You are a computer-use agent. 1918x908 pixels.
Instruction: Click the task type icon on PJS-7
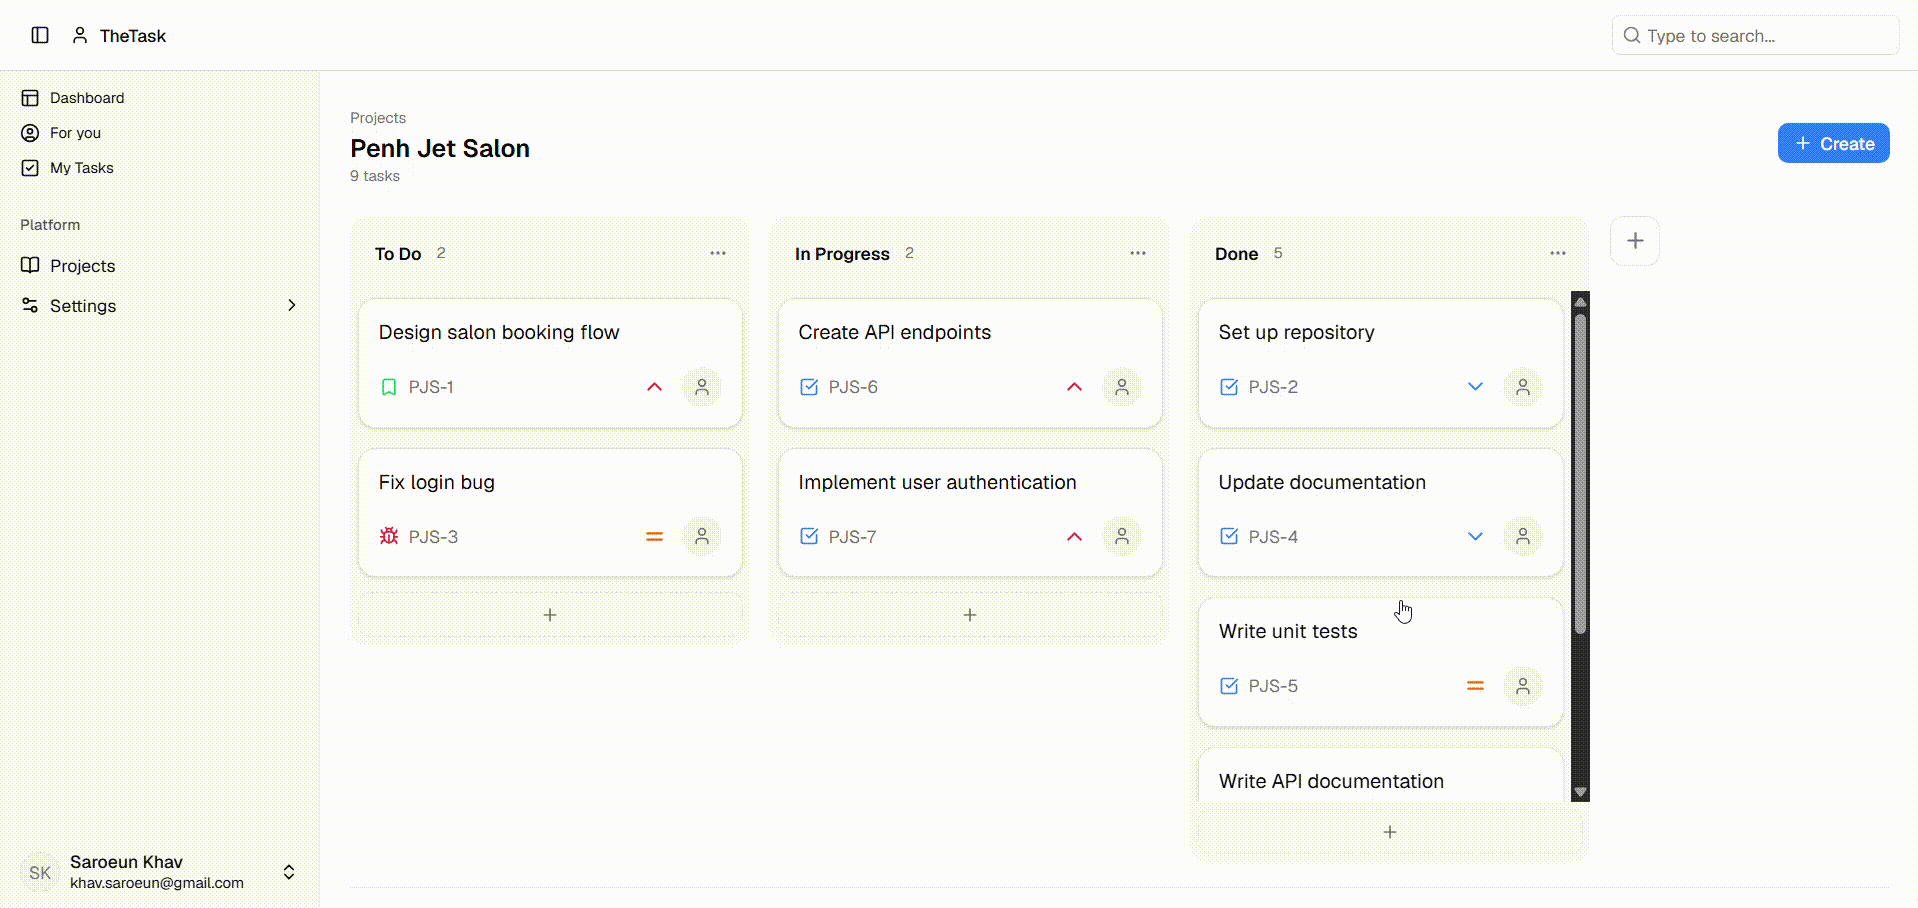[x=809, y=536]
